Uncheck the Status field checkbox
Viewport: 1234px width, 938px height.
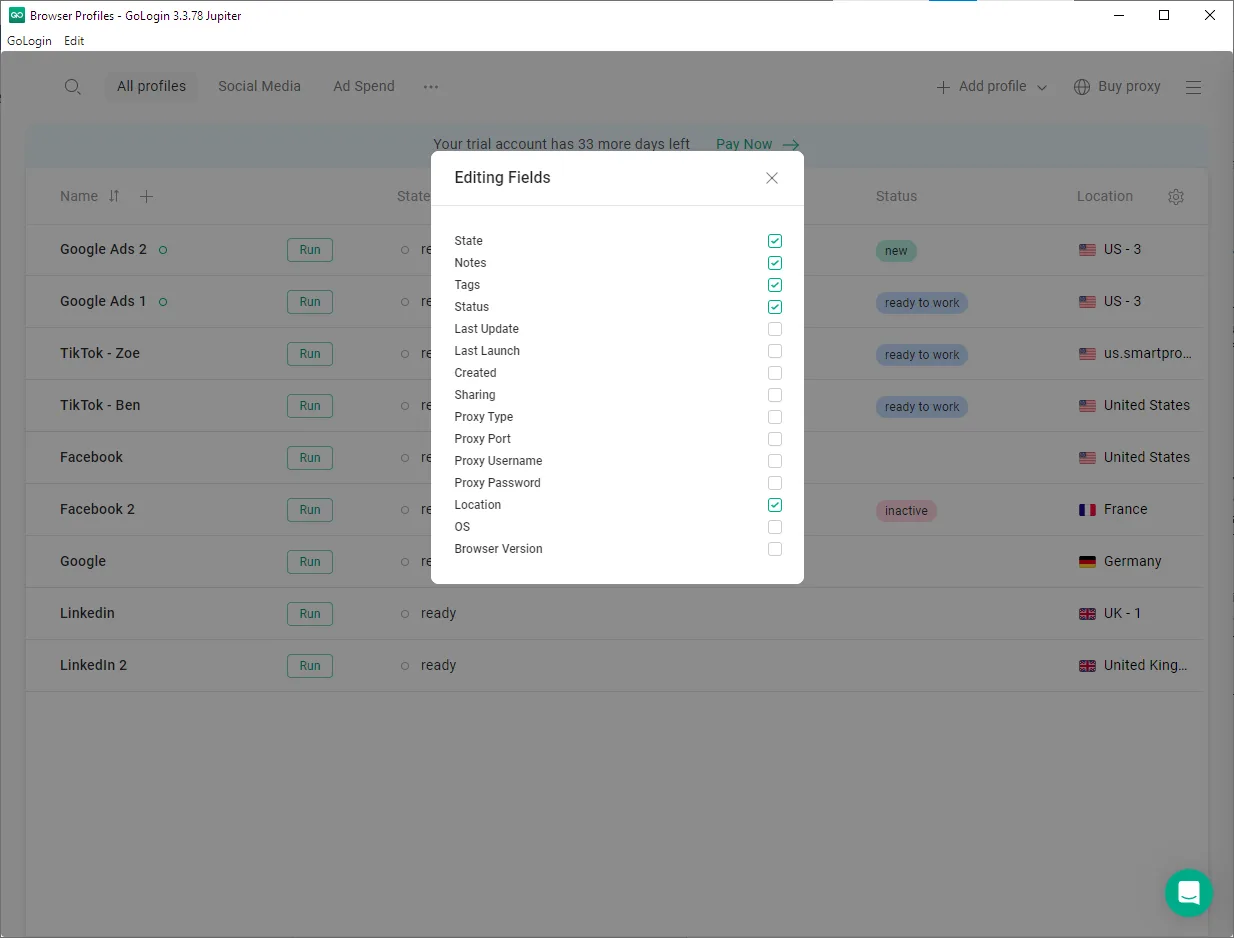pos(775,307)
